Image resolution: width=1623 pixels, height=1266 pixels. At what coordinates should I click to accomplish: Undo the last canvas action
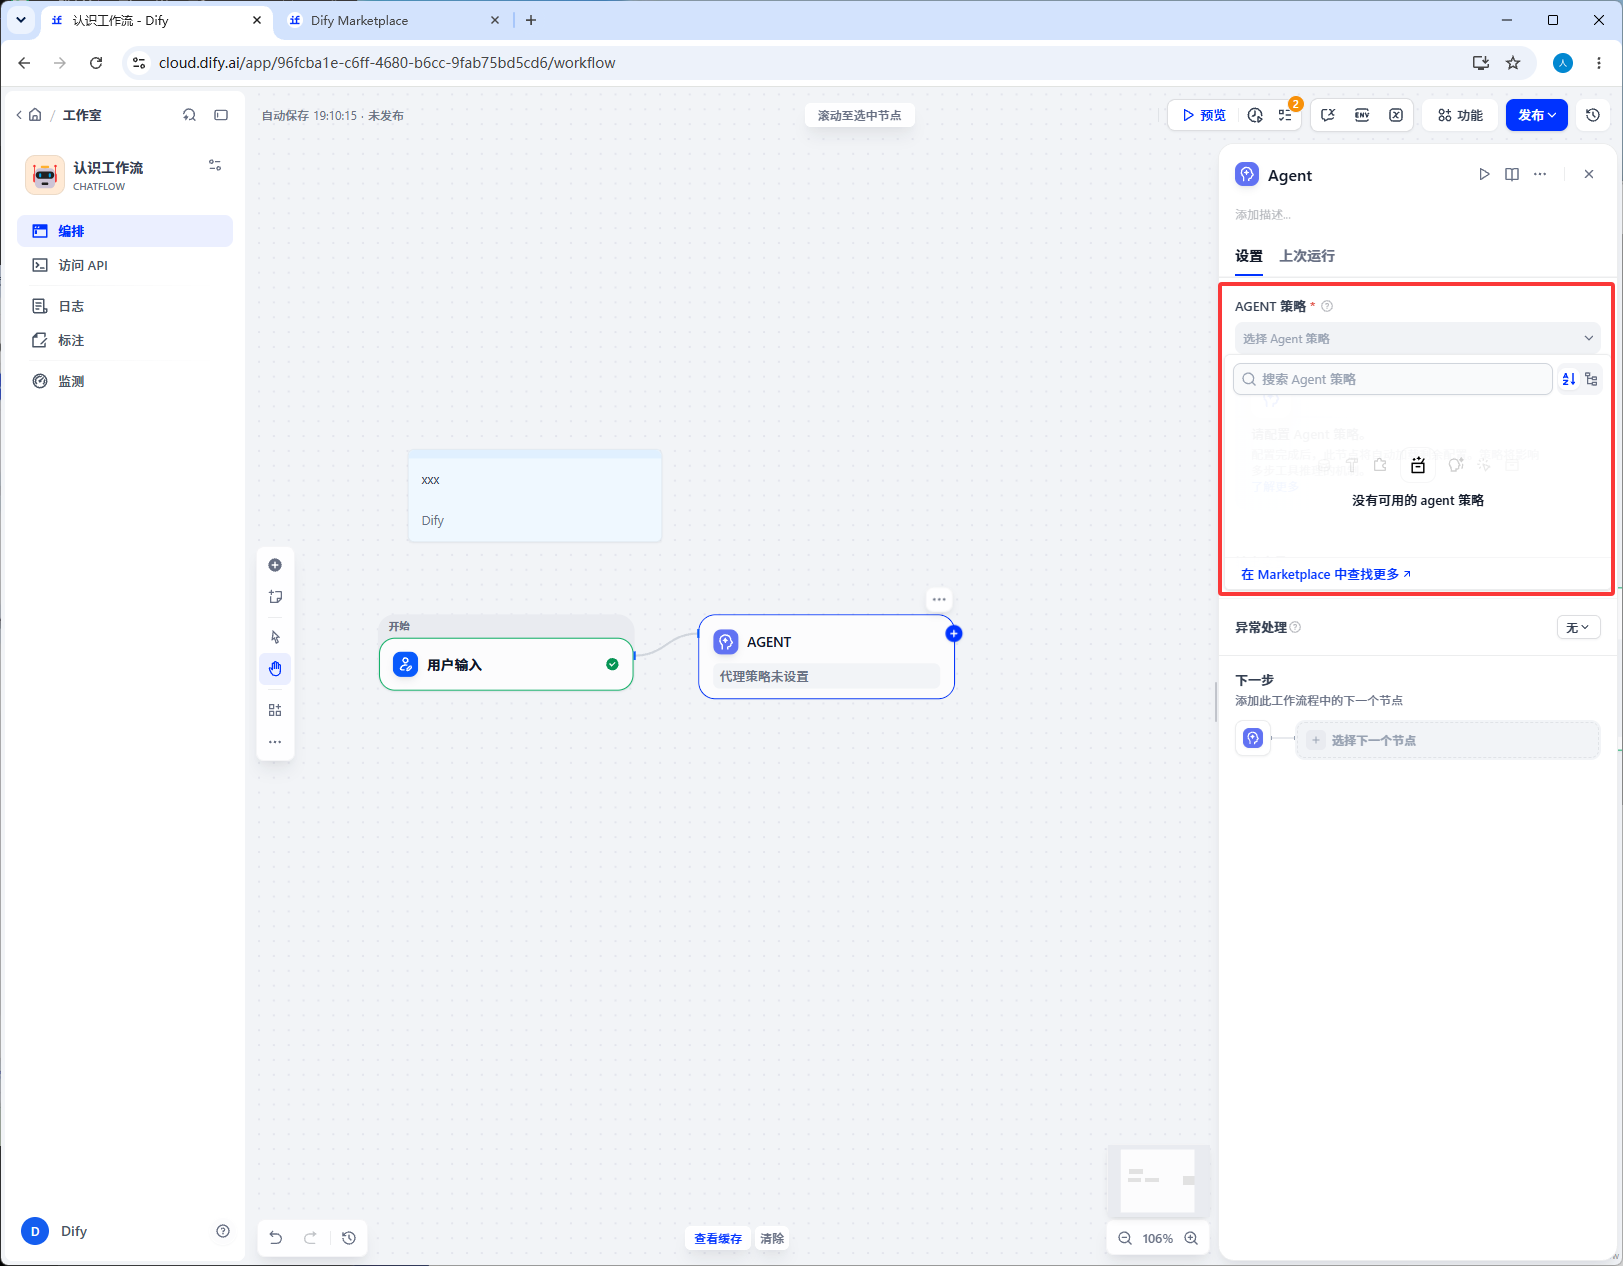click(x=276, y=1238)
